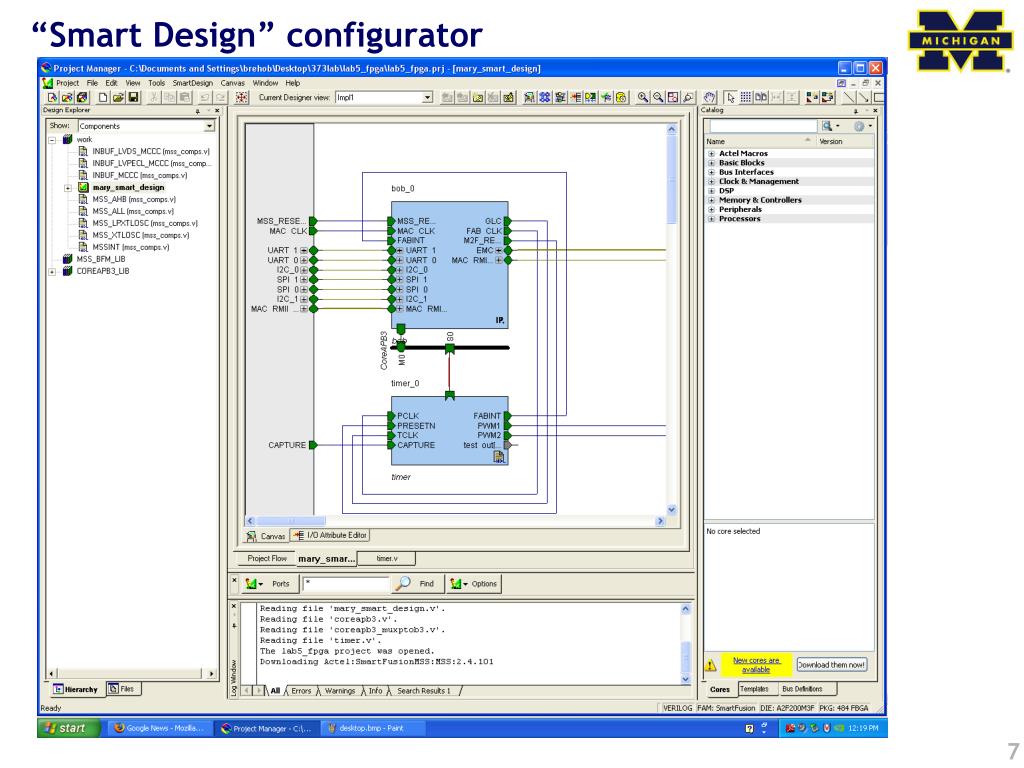Switch to the Templates catalog tab
The image size is (1024, 768).
[x=754, y=689]
